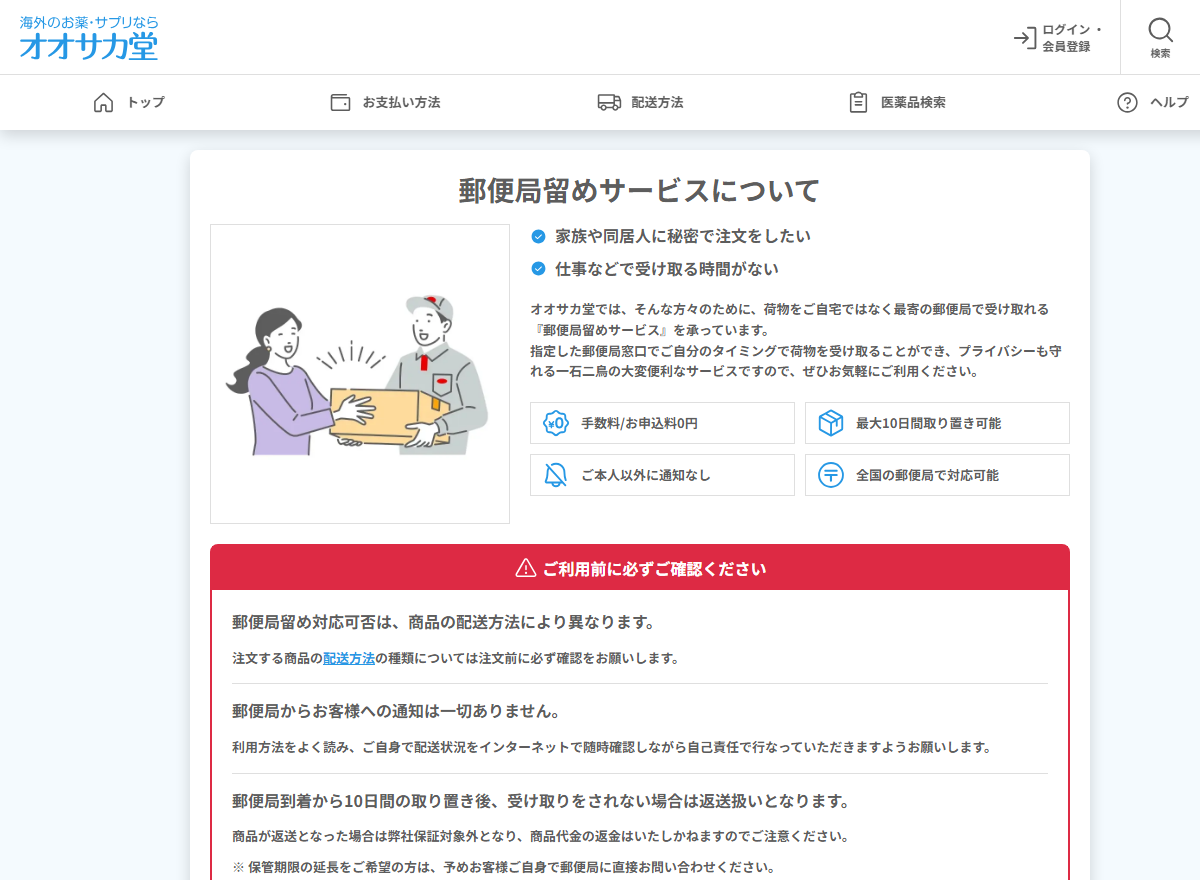Click paragraph starting 利用方法をよく読み
The image size is (1200, 880).
(x=611, y=747)
